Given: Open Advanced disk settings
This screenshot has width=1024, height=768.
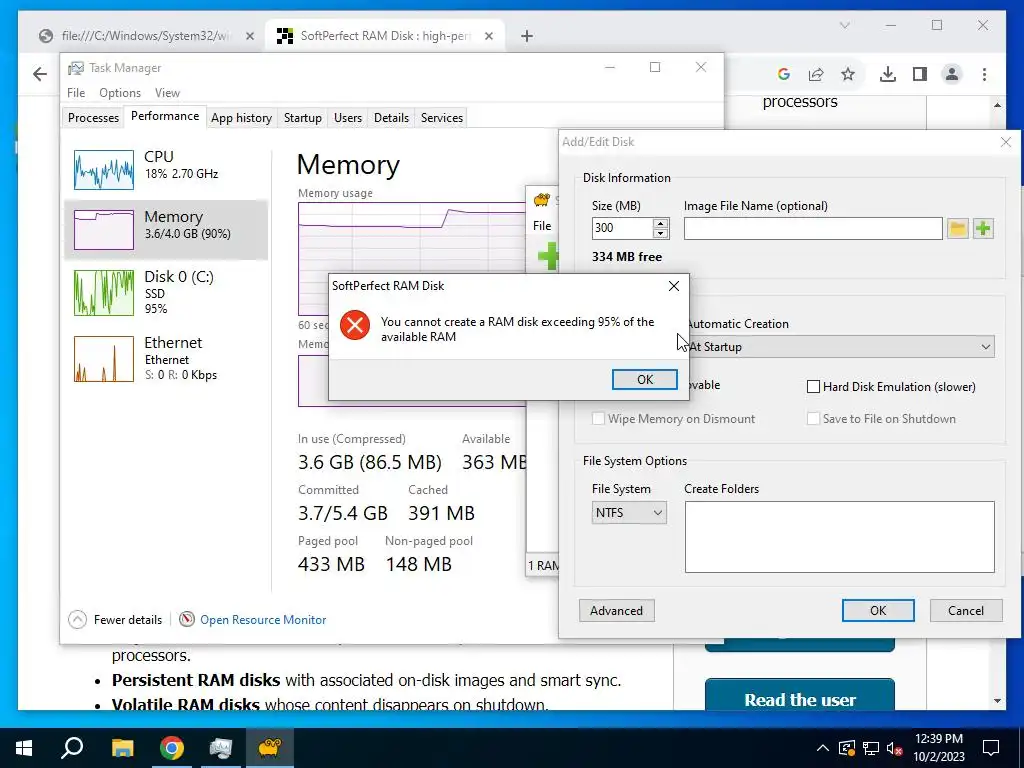Looking at the screenshot, I should [x=616, y=611].
